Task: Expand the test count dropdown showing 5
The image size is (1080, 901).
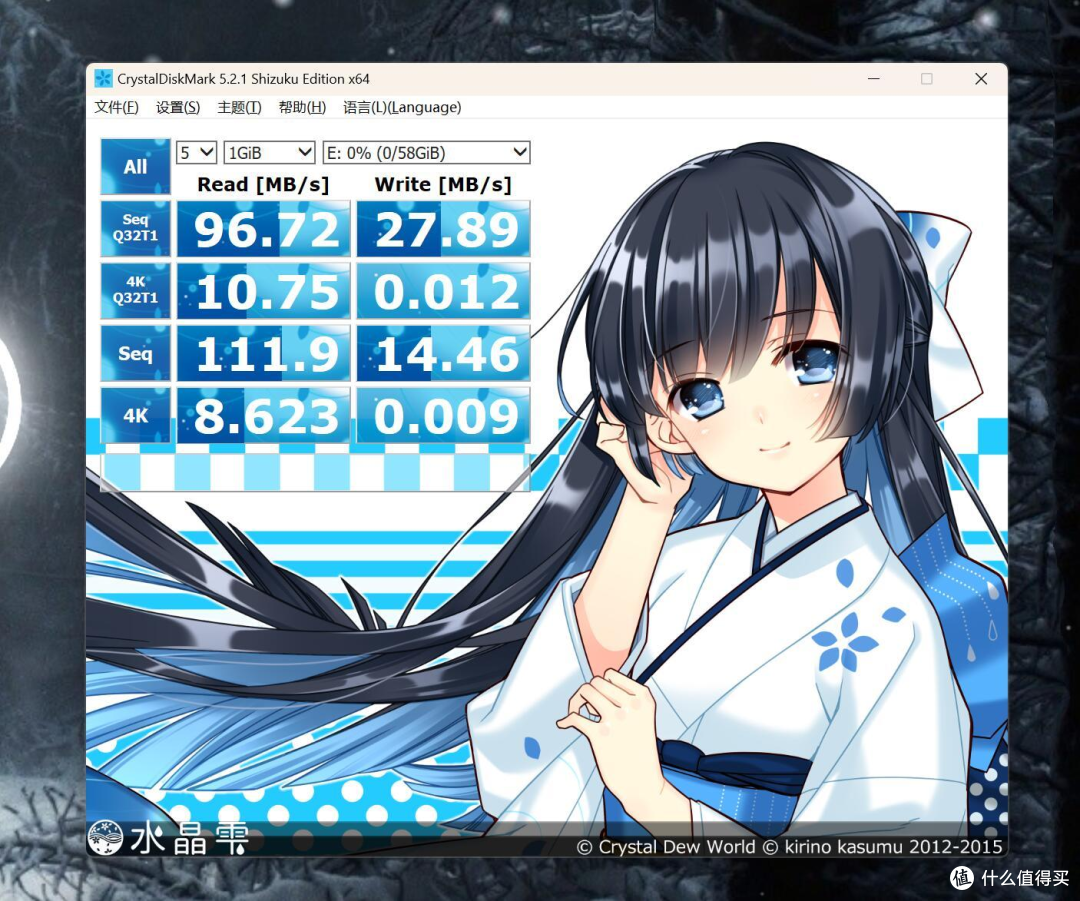Action: click(x=197, y=153)
